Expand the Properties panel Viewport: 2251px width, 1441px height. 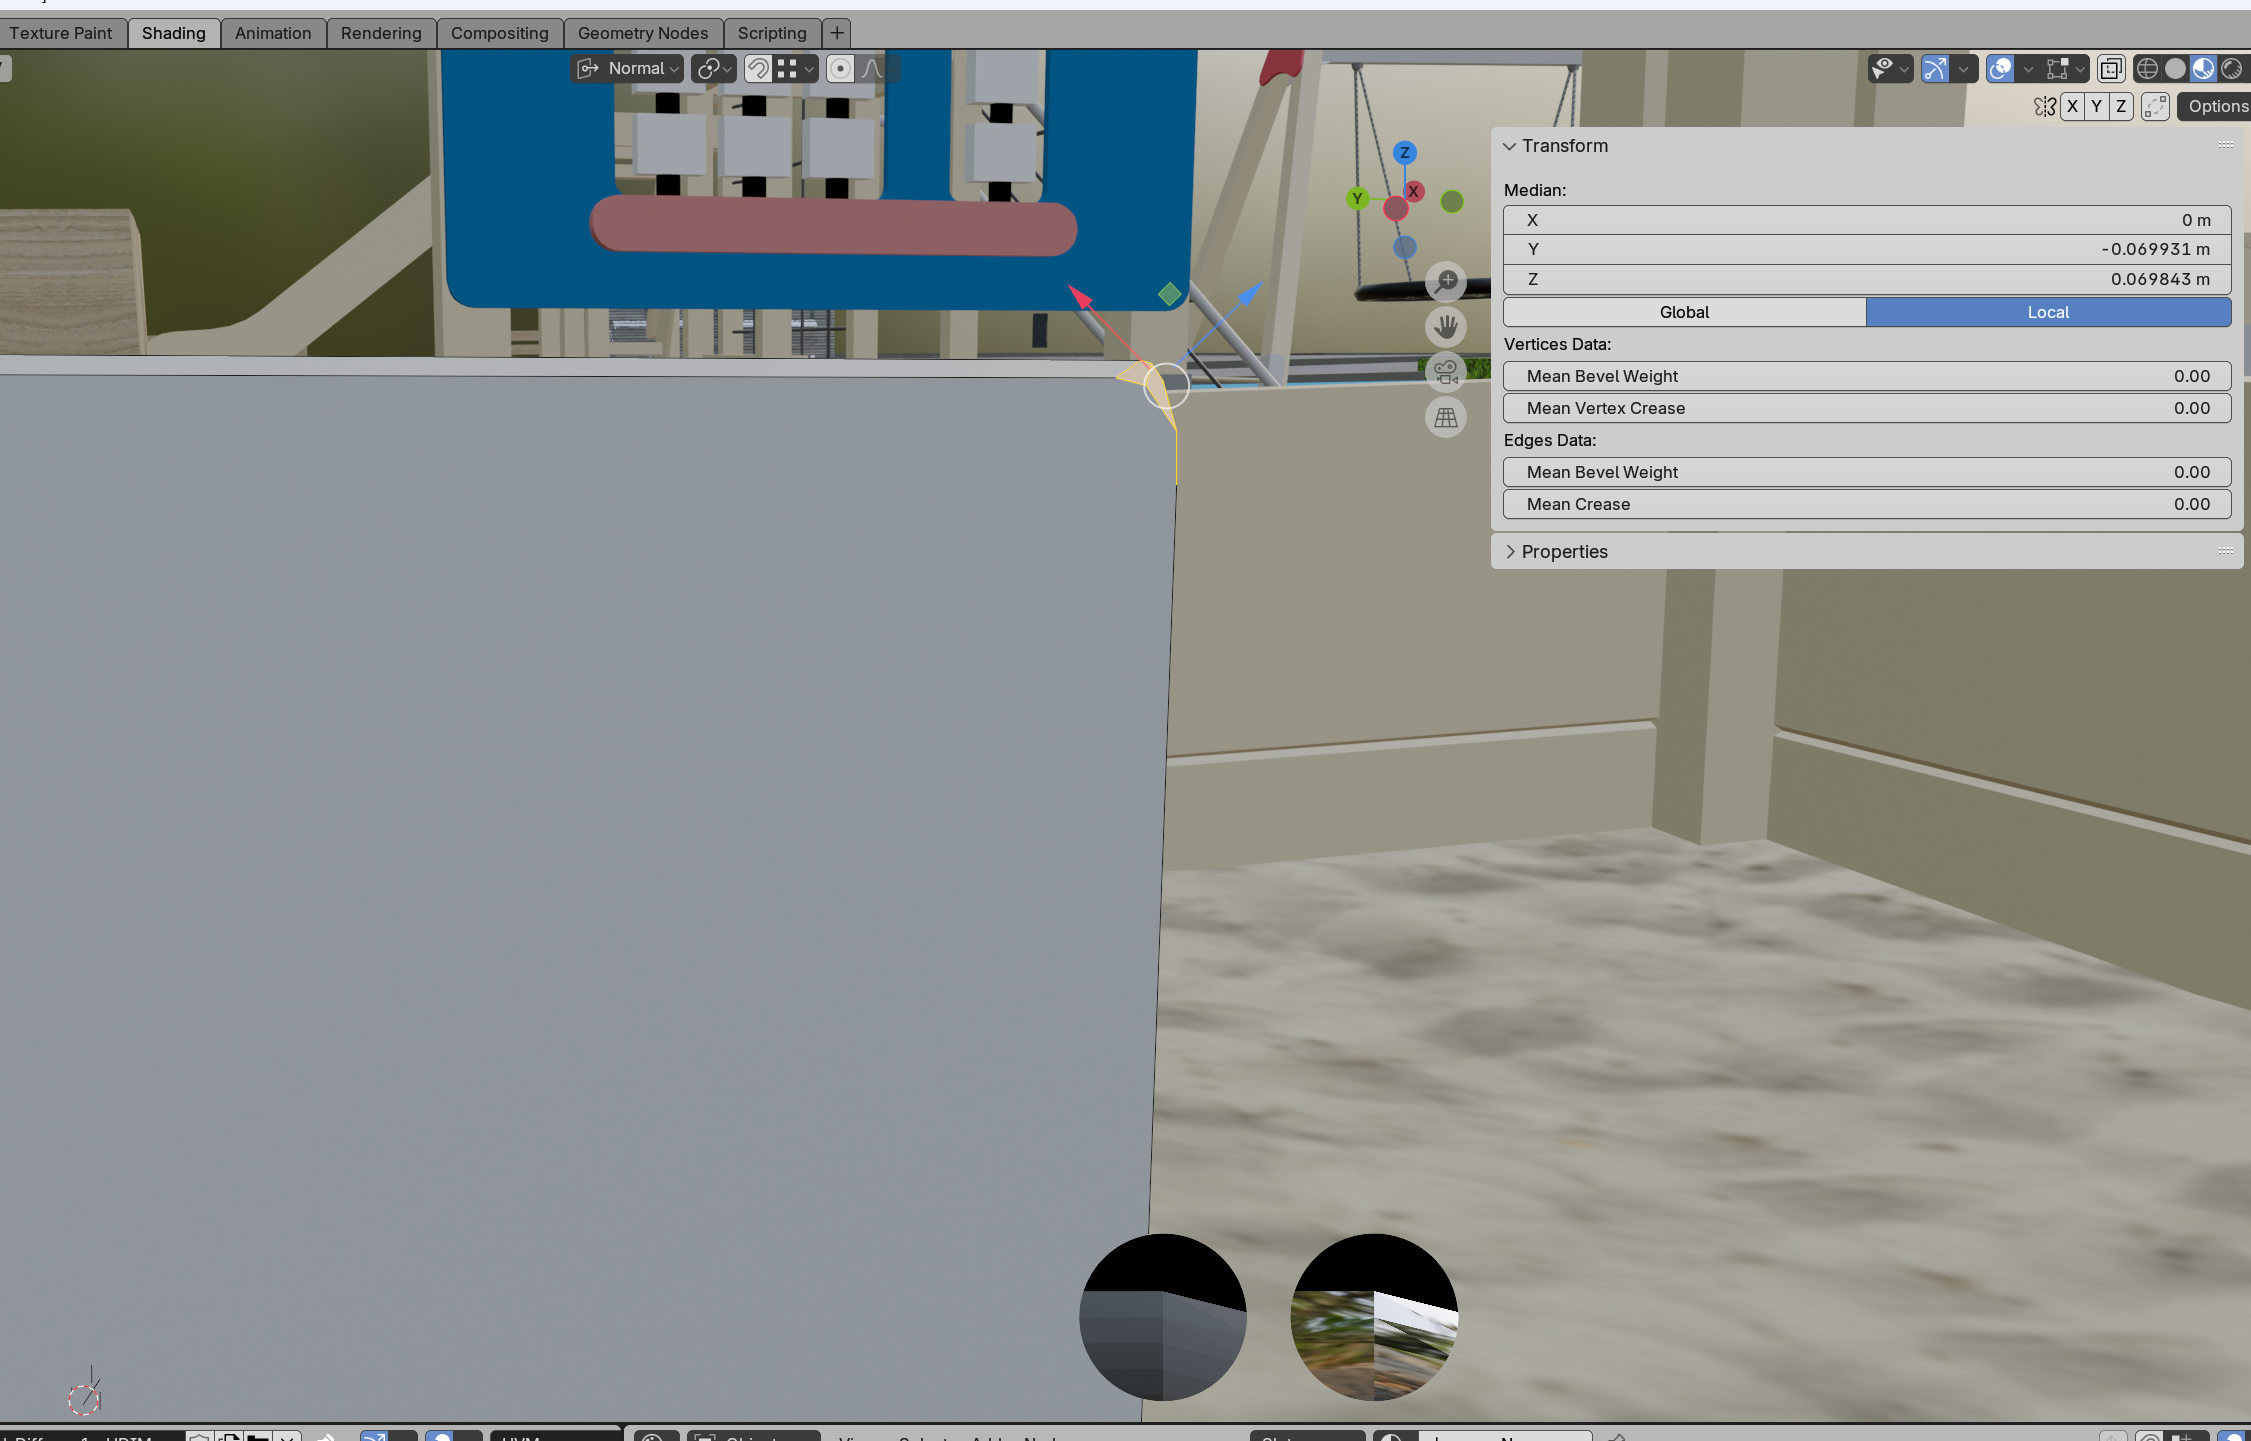click(1564, 551)
